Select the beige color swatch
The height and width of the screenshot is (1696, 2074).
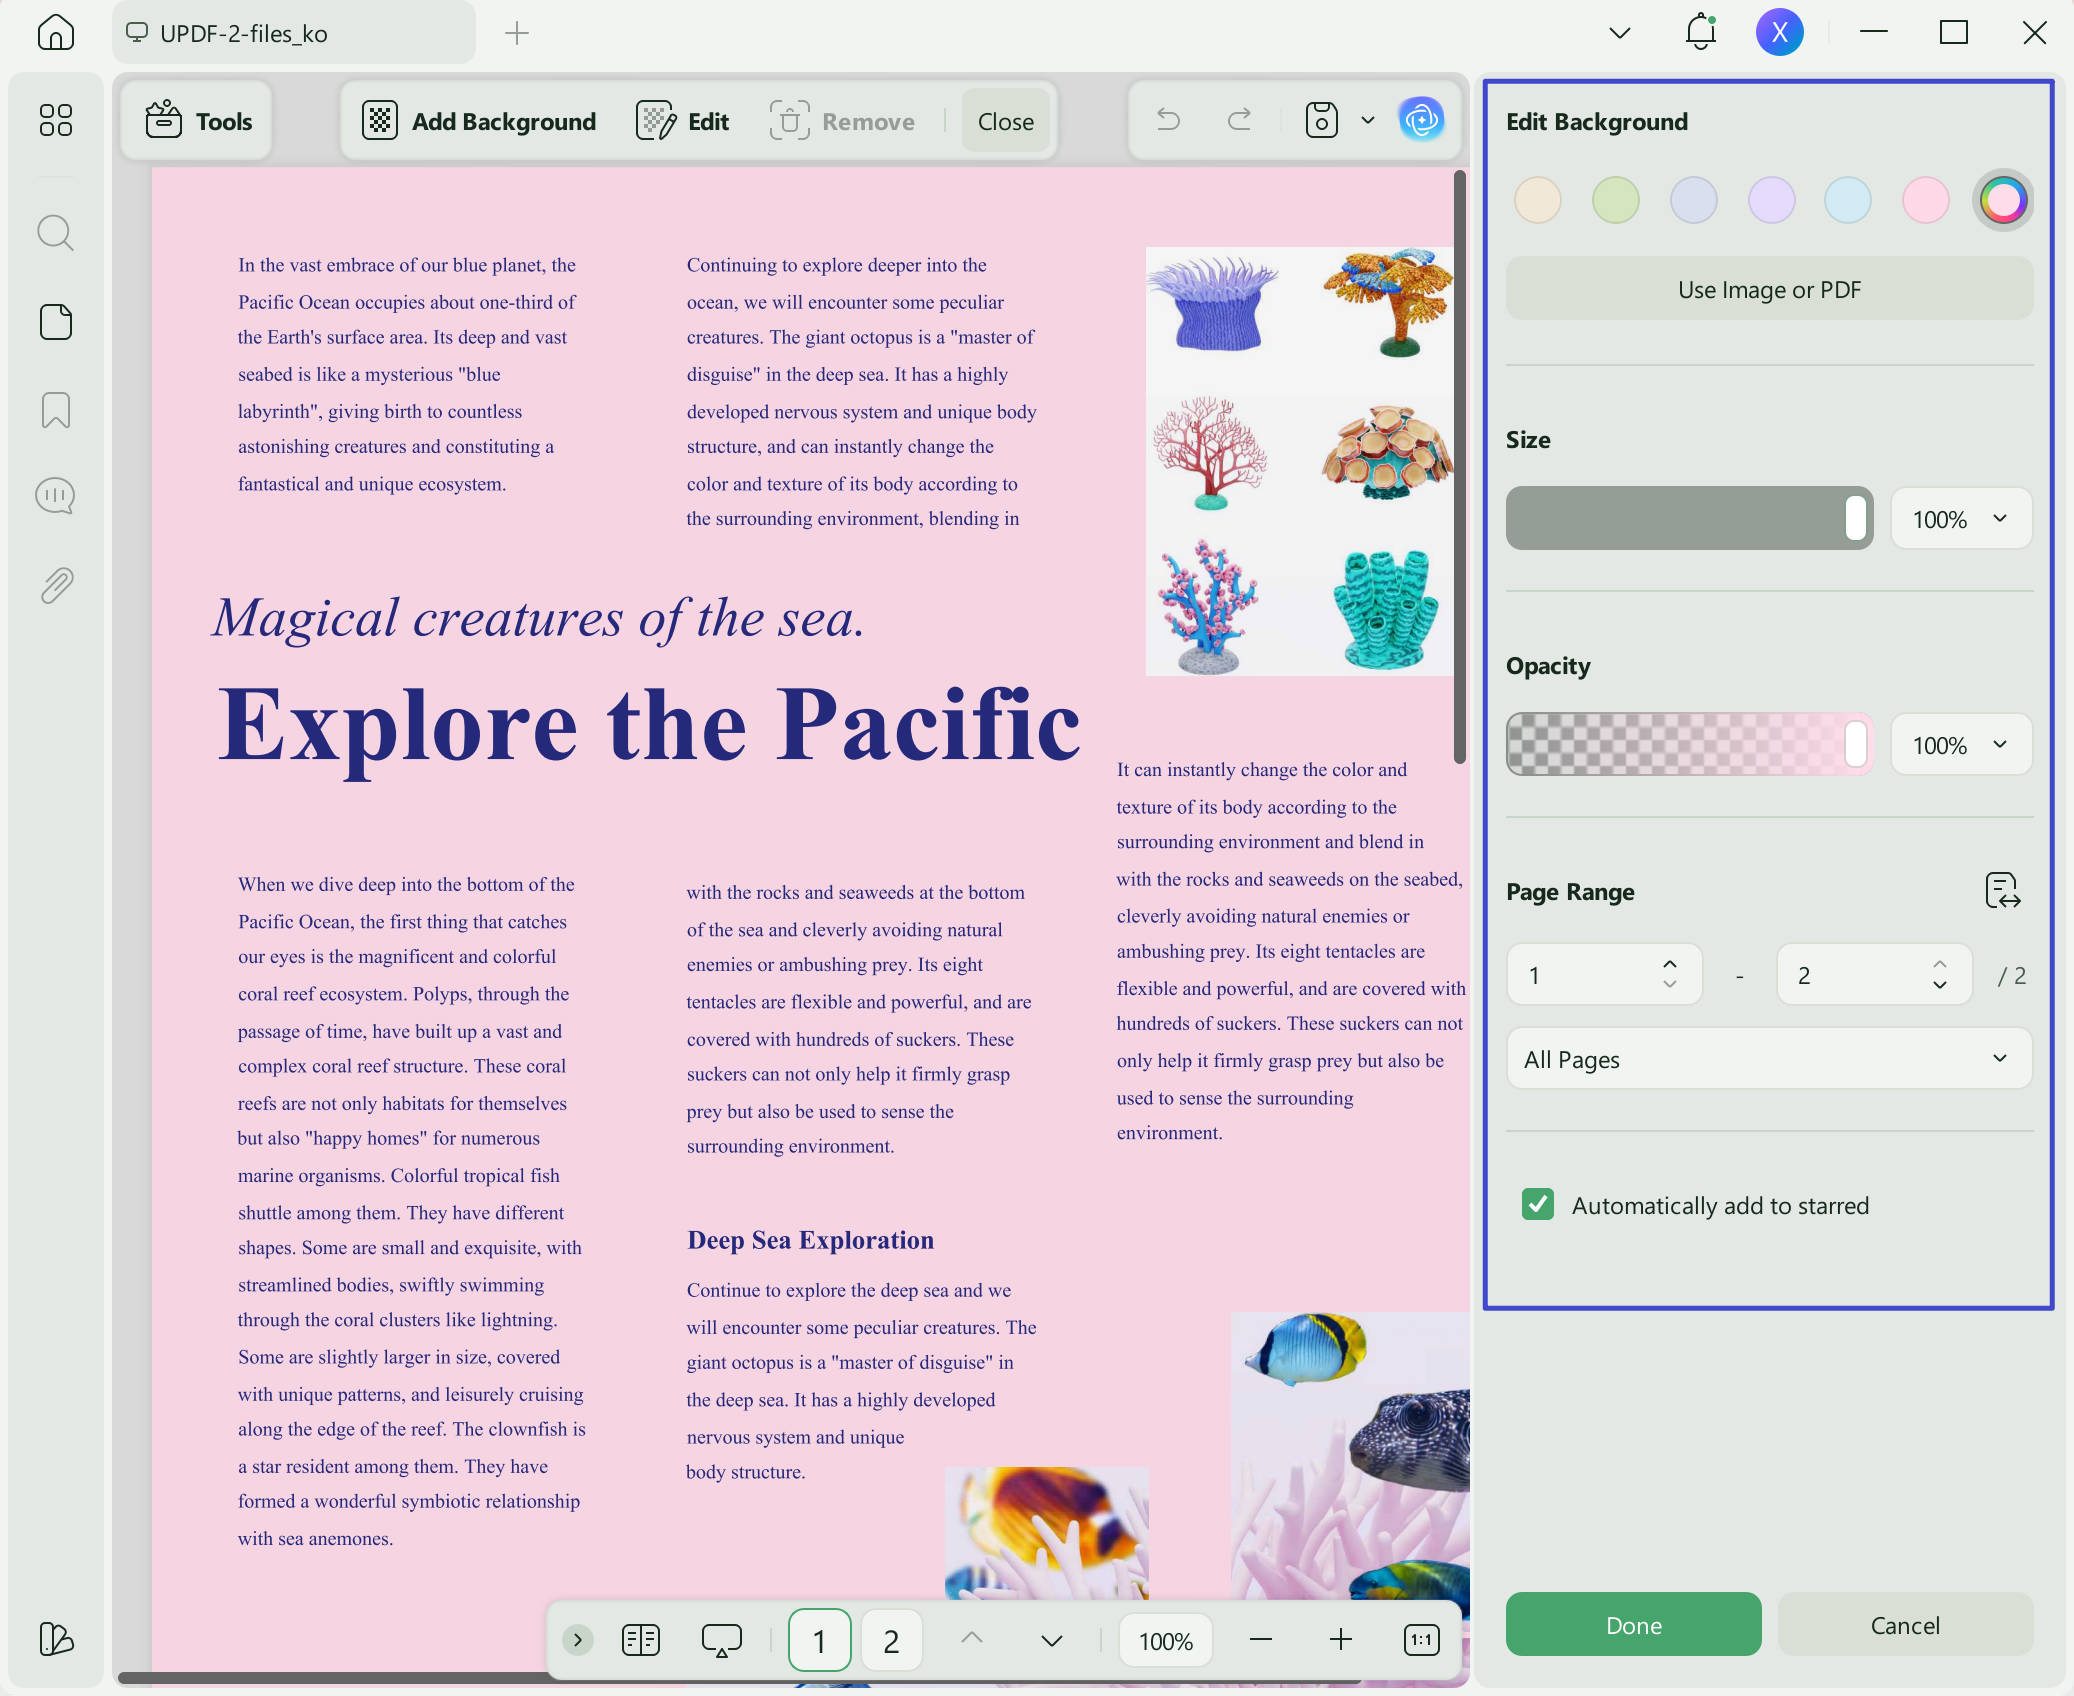coord(1538,200)
